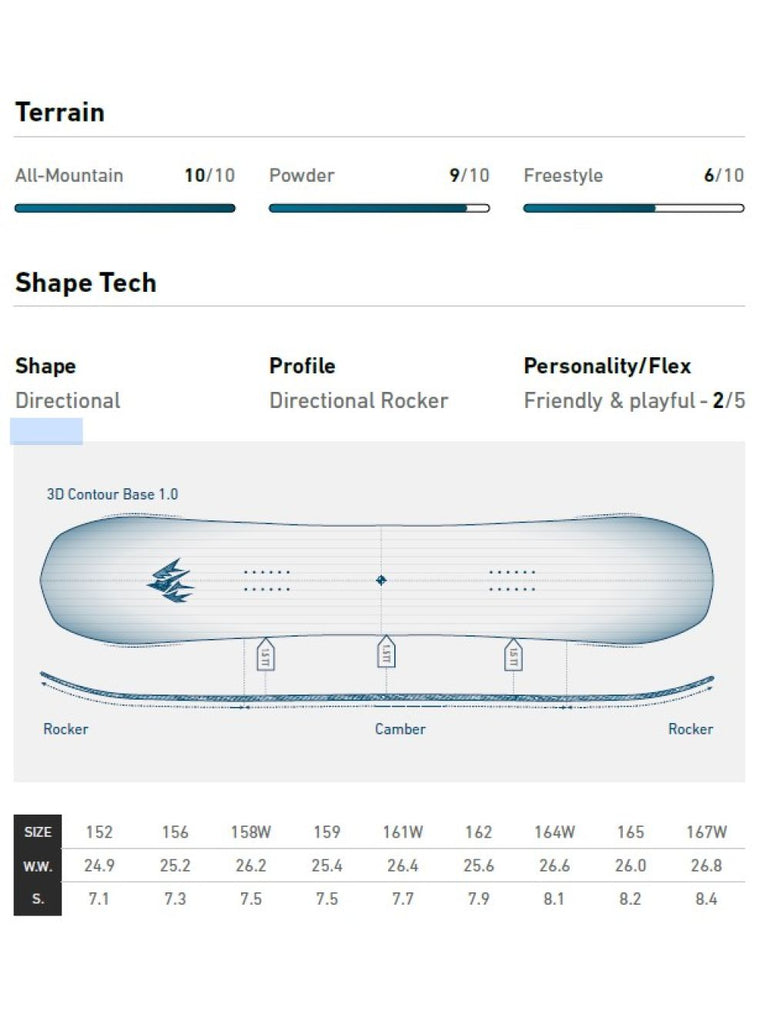Click the left Rocker label

click(x=65, y=729)
